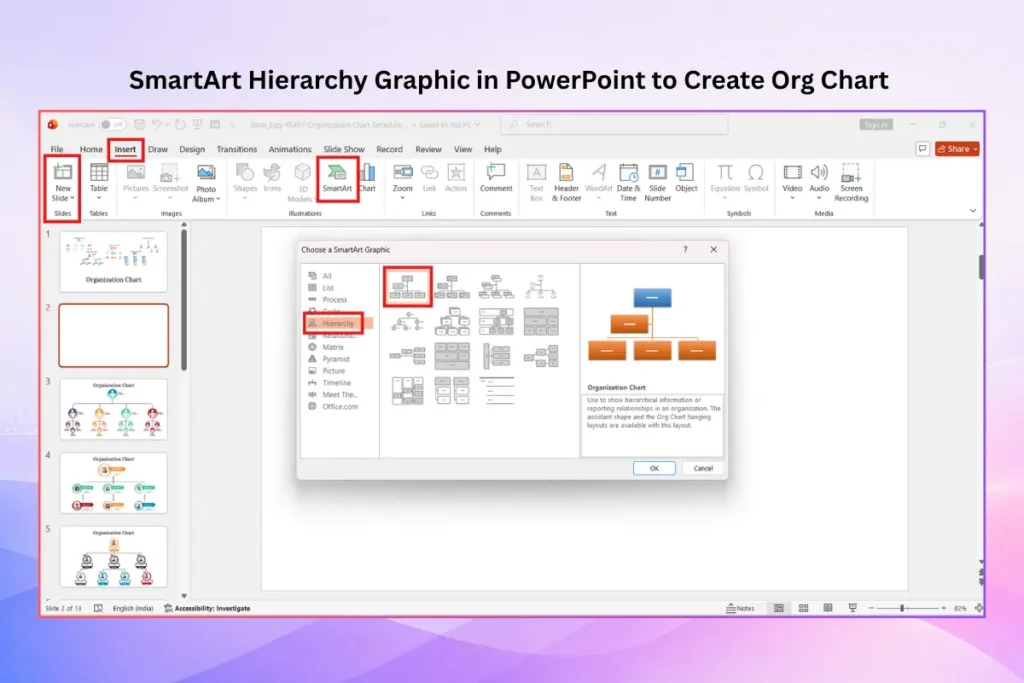
Task: Choose the layout thumbnail right of Organization Chart
Action: coord(452,286)
